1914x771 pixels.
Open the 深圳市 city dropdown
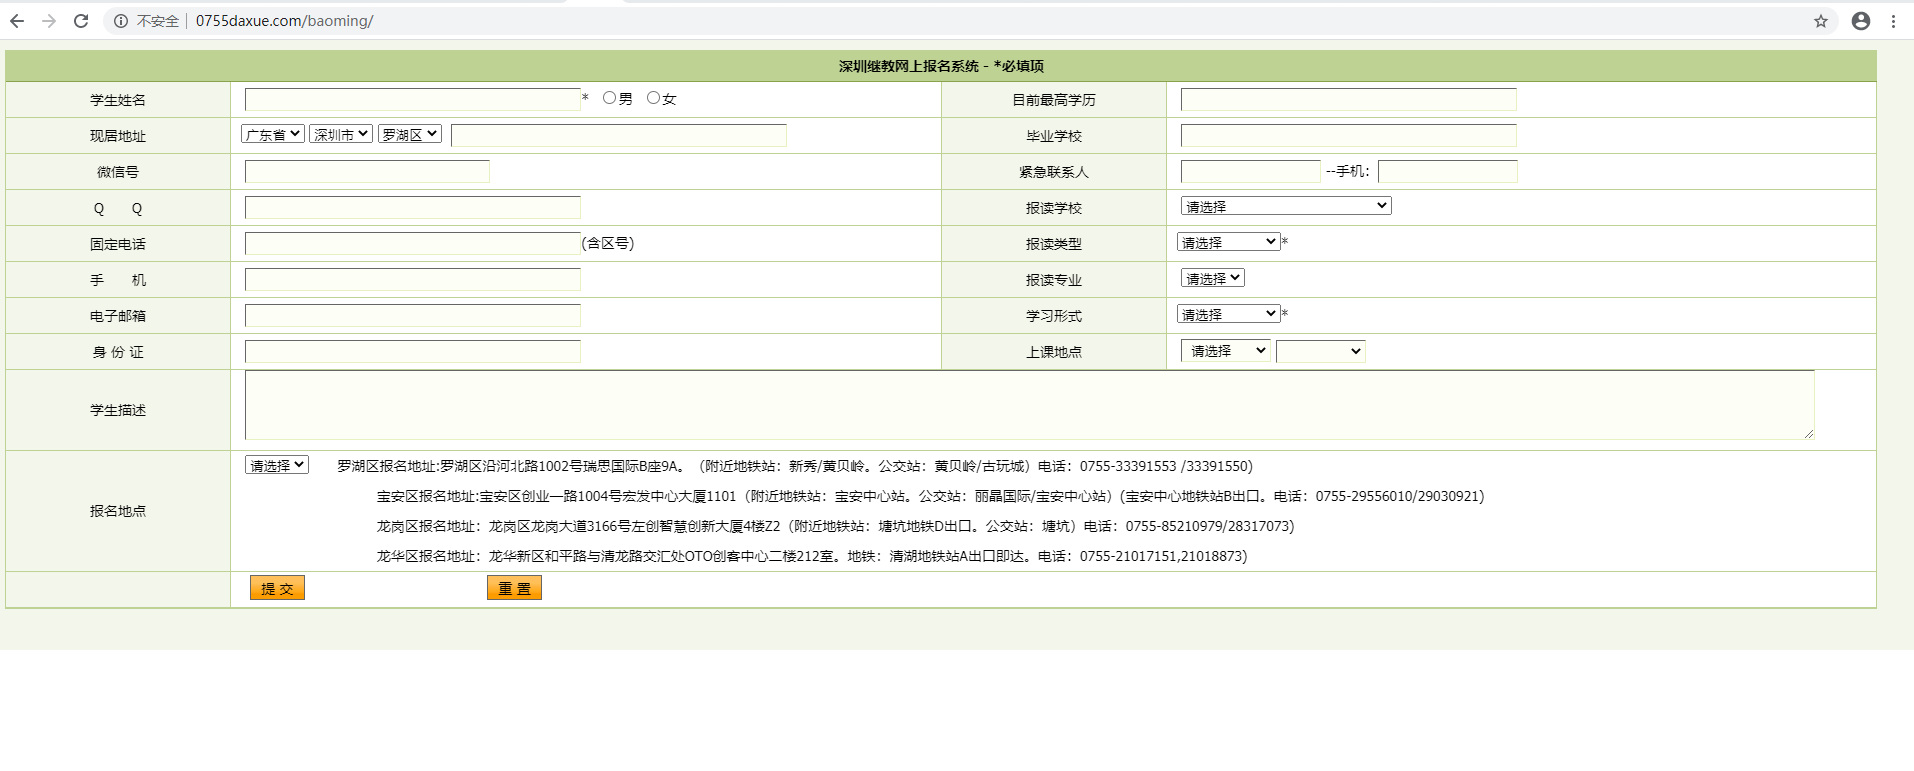[x=341, y=134]
